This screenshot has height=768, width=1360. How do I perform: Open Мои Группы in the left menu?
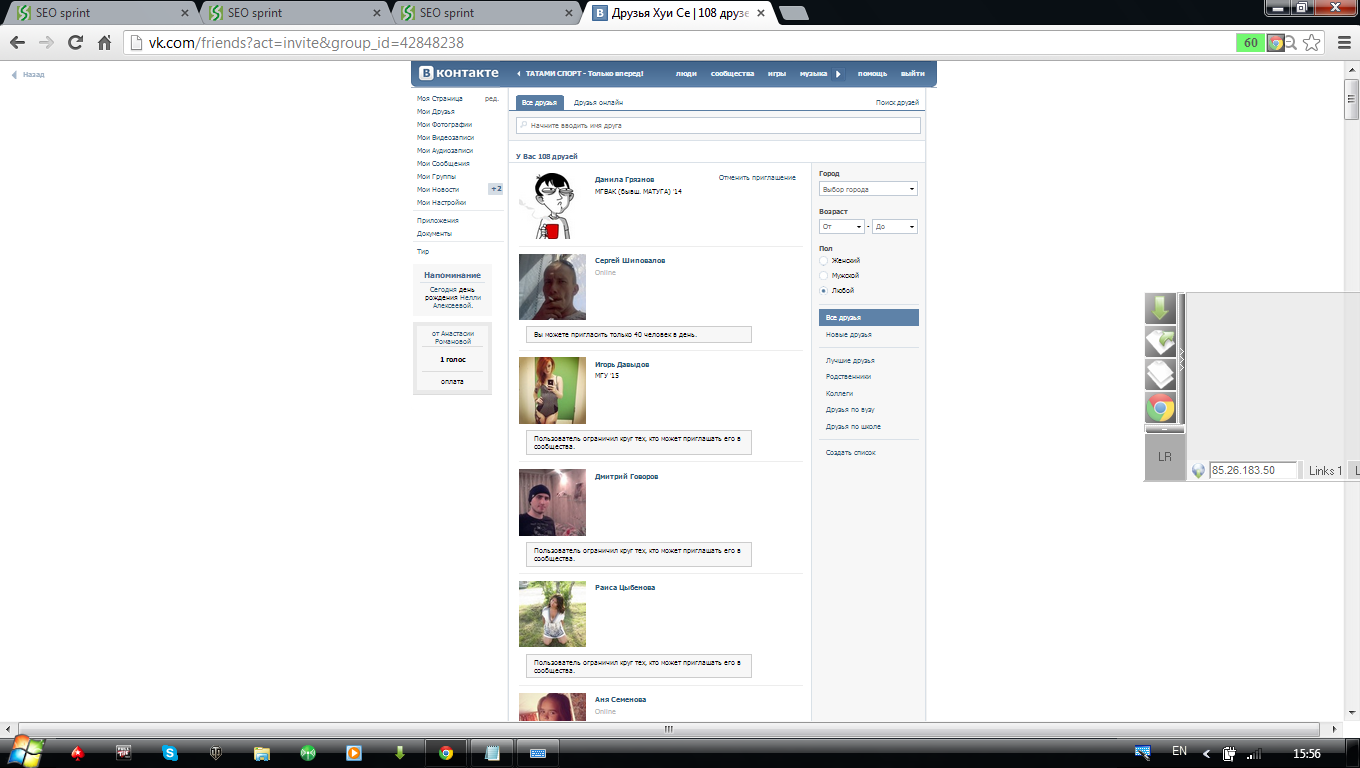tap(437, 176)
